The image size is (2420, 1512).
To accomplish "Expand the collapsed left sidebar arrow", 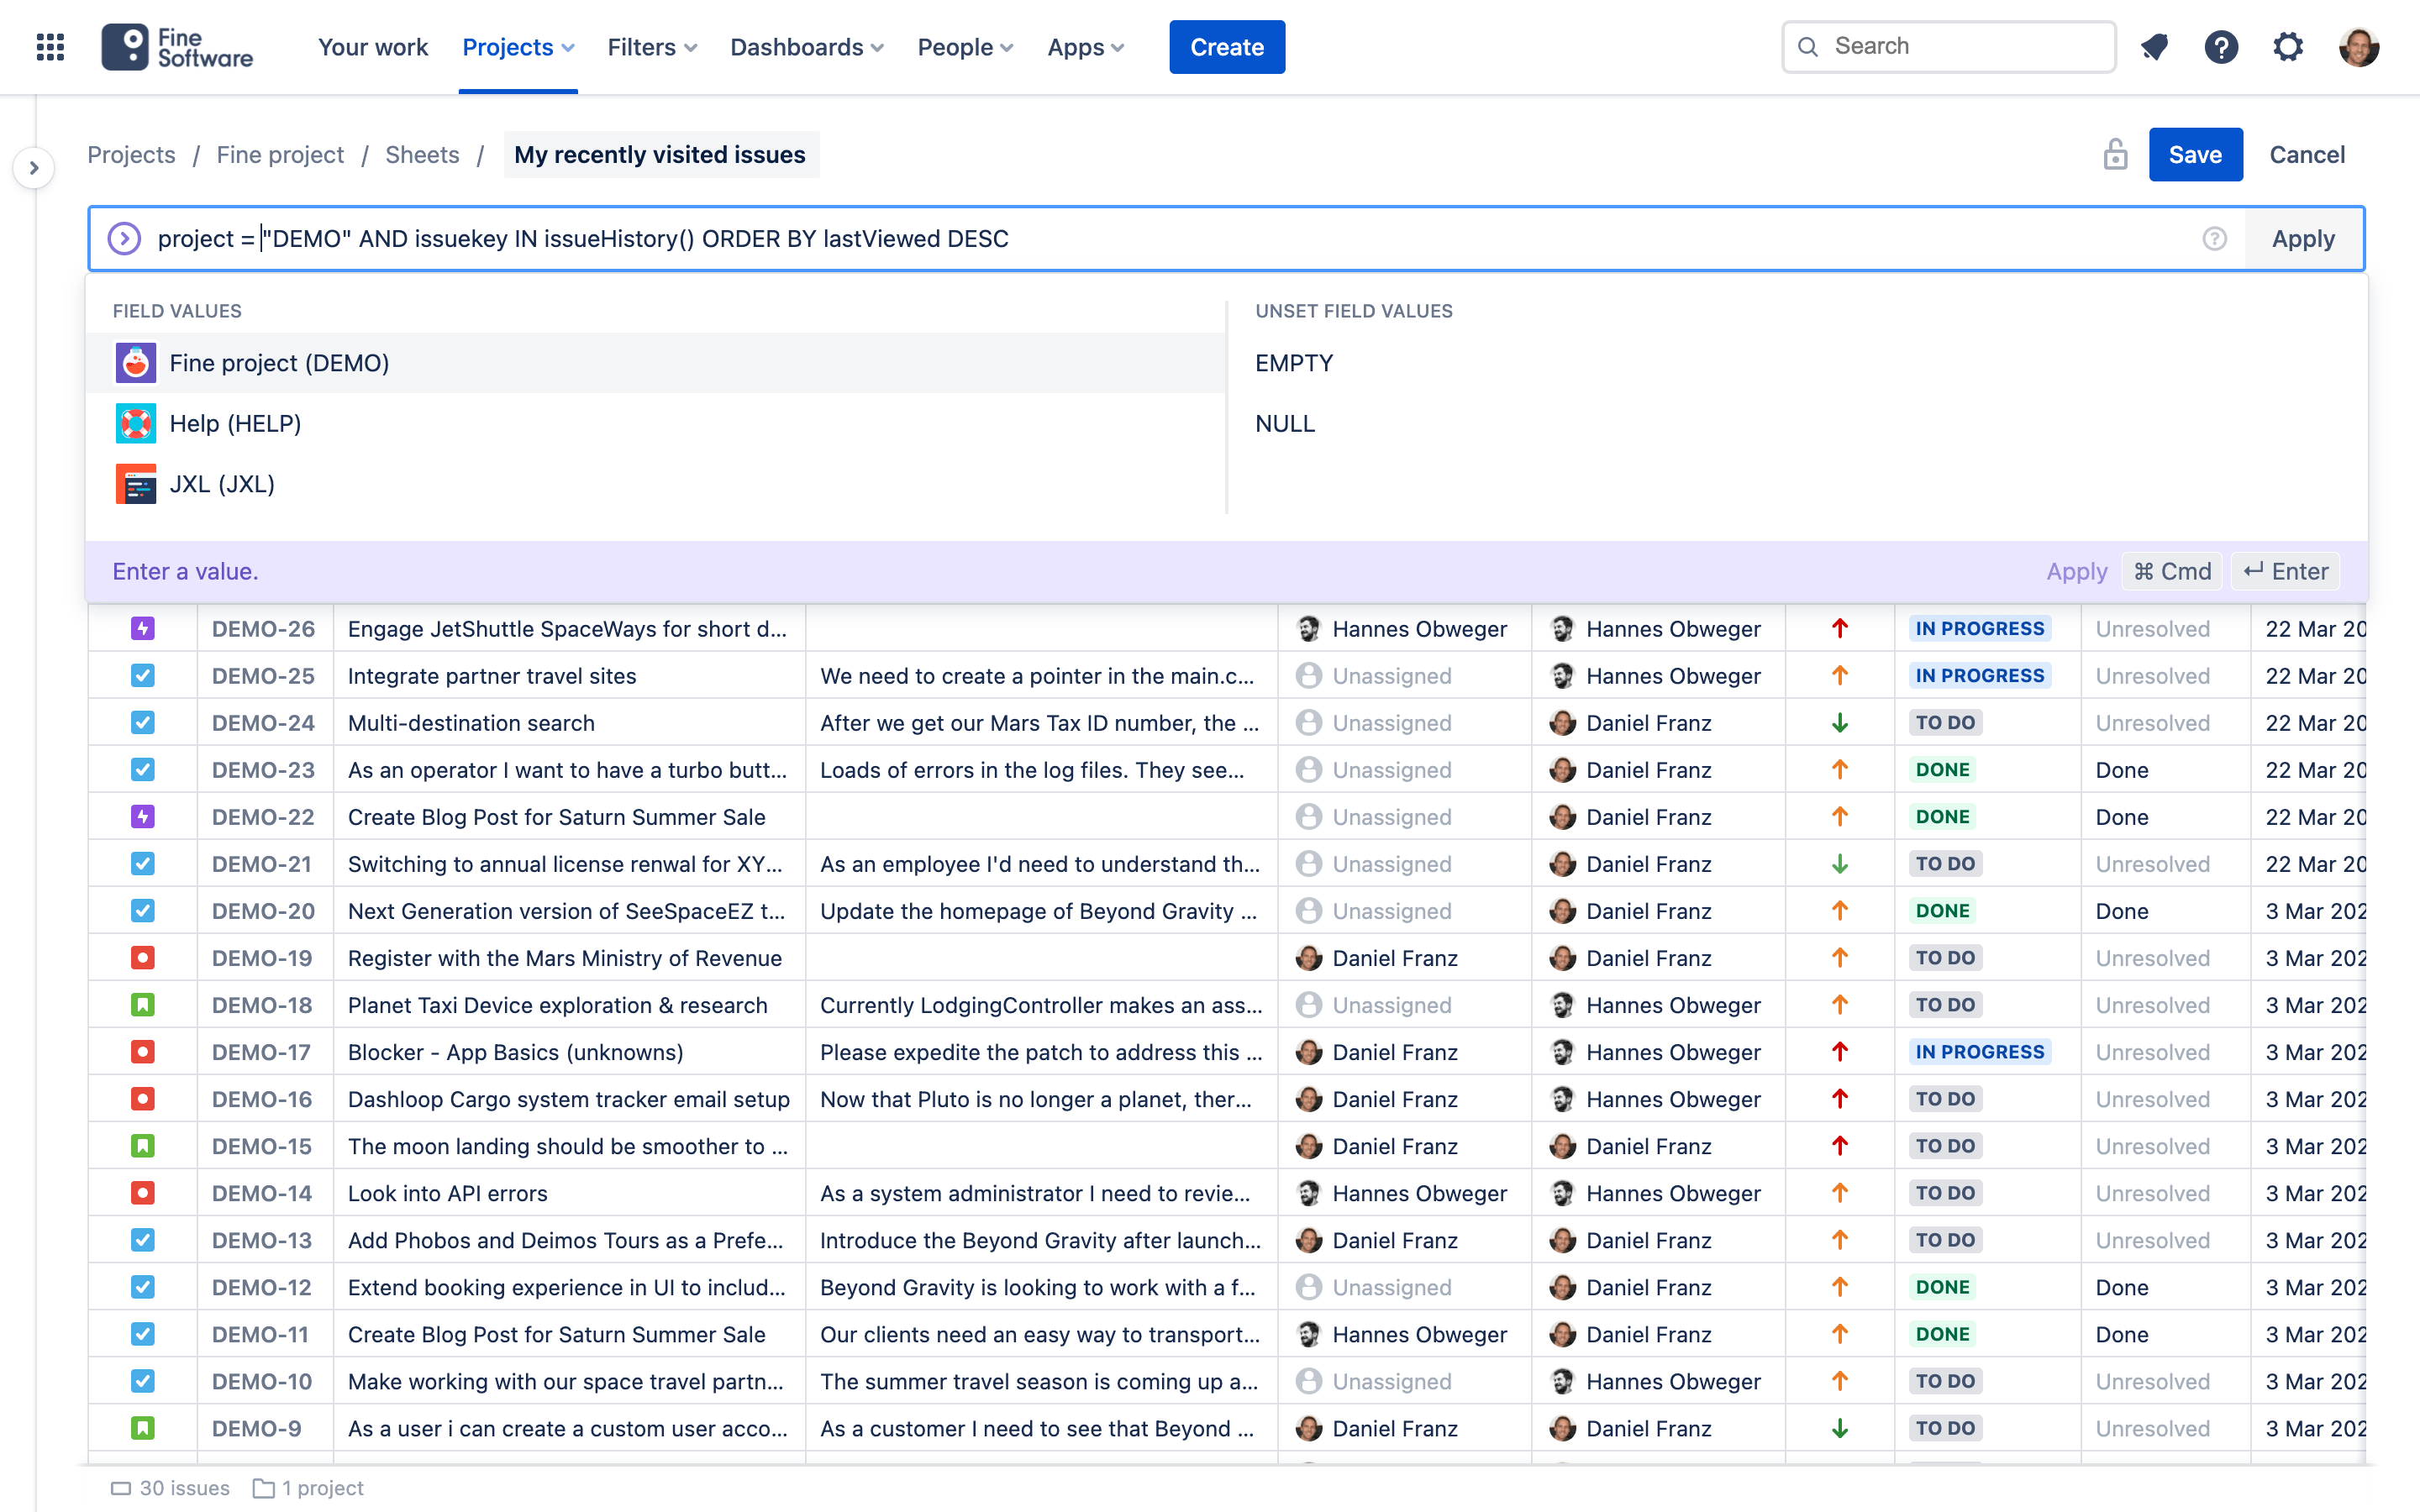I will [x=35, y=168].
